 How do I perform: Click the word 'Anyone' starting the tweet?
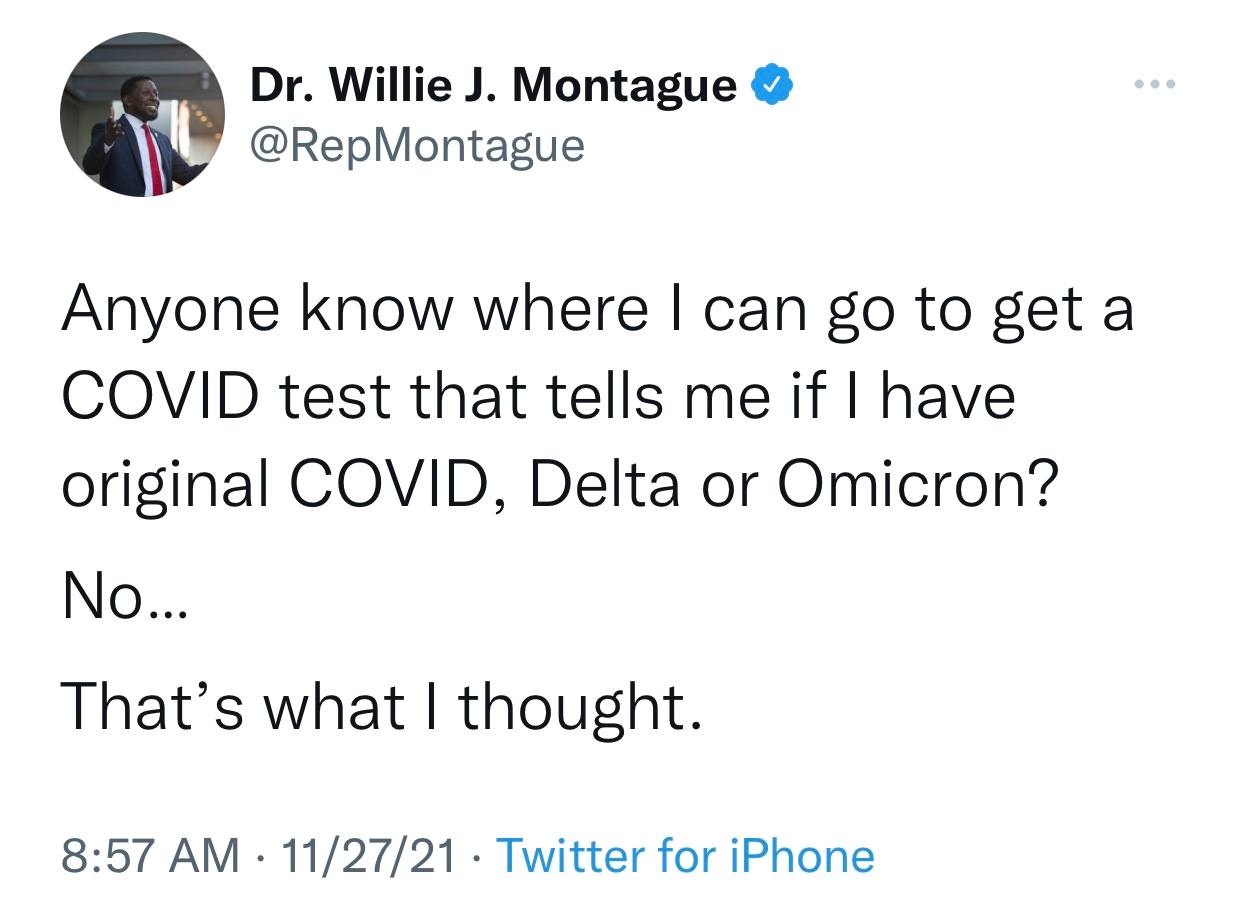pos(171,312)
